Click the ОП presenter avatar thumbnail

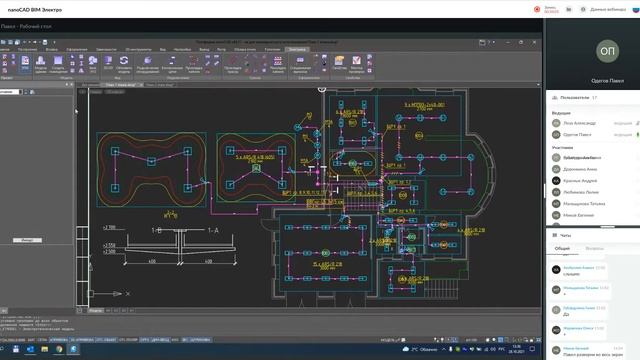607,51
